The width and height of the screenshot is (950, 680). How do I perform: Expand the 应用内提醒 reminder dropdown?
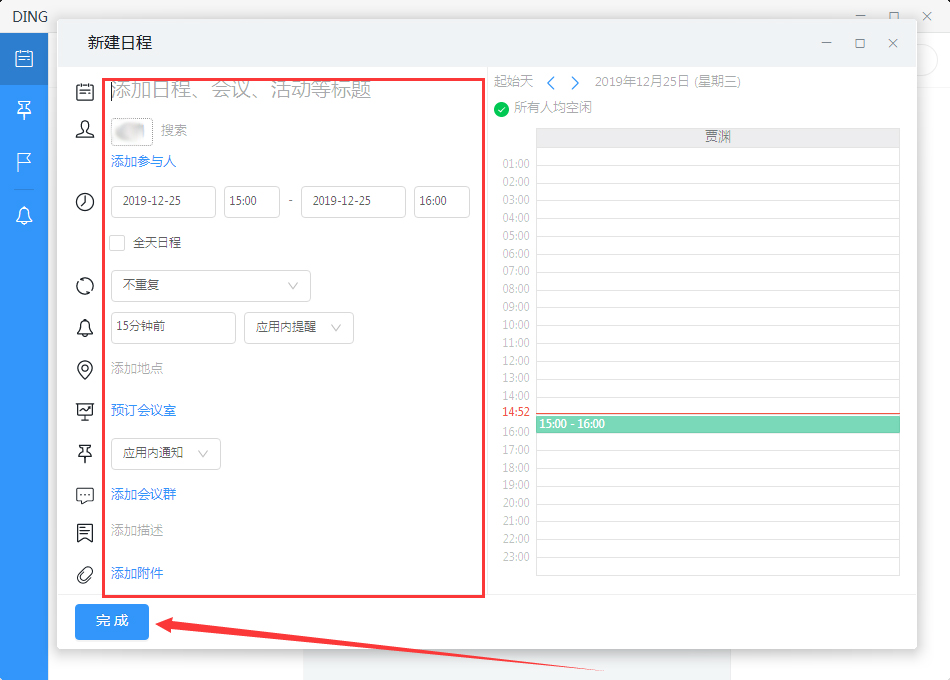pos(298,328)
